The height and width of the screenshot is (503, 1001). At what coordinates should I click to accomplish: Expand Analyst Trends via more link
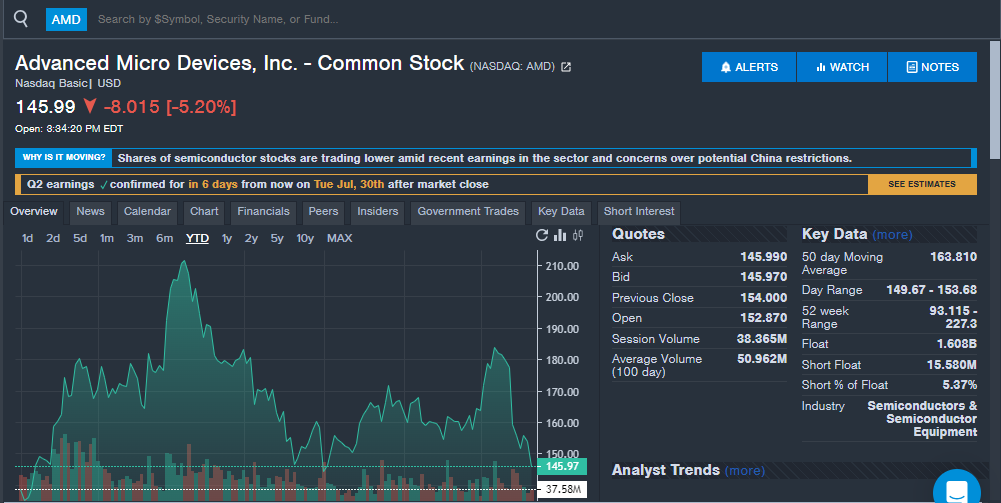pyautogui.click(x=744, y=470)
